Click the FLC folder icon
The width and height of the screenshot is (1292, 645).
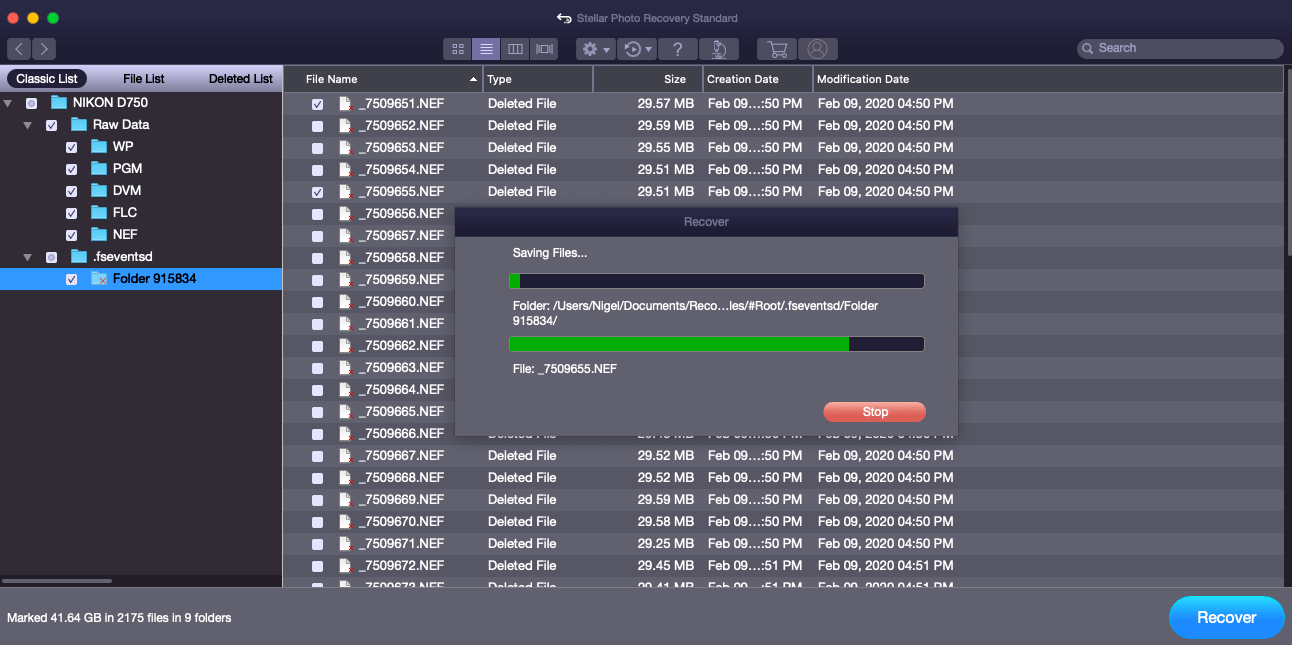click(x=99, y=212)
